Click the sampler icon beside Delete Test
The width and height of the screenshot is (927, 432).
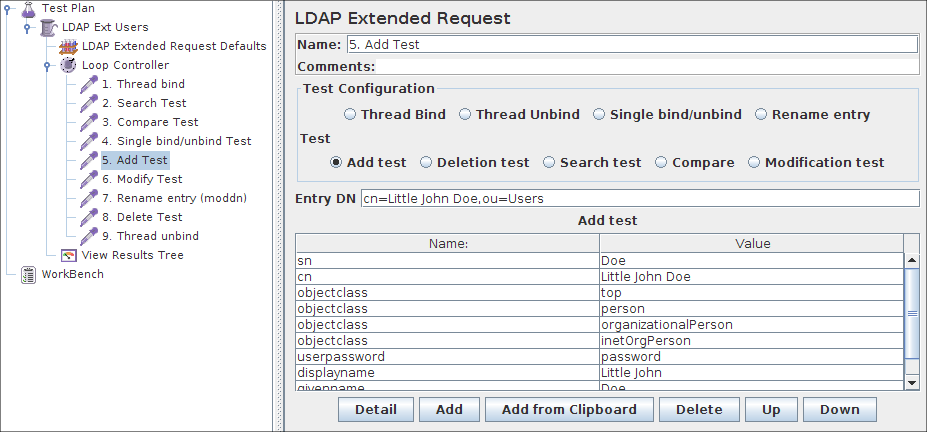point(88,217)
